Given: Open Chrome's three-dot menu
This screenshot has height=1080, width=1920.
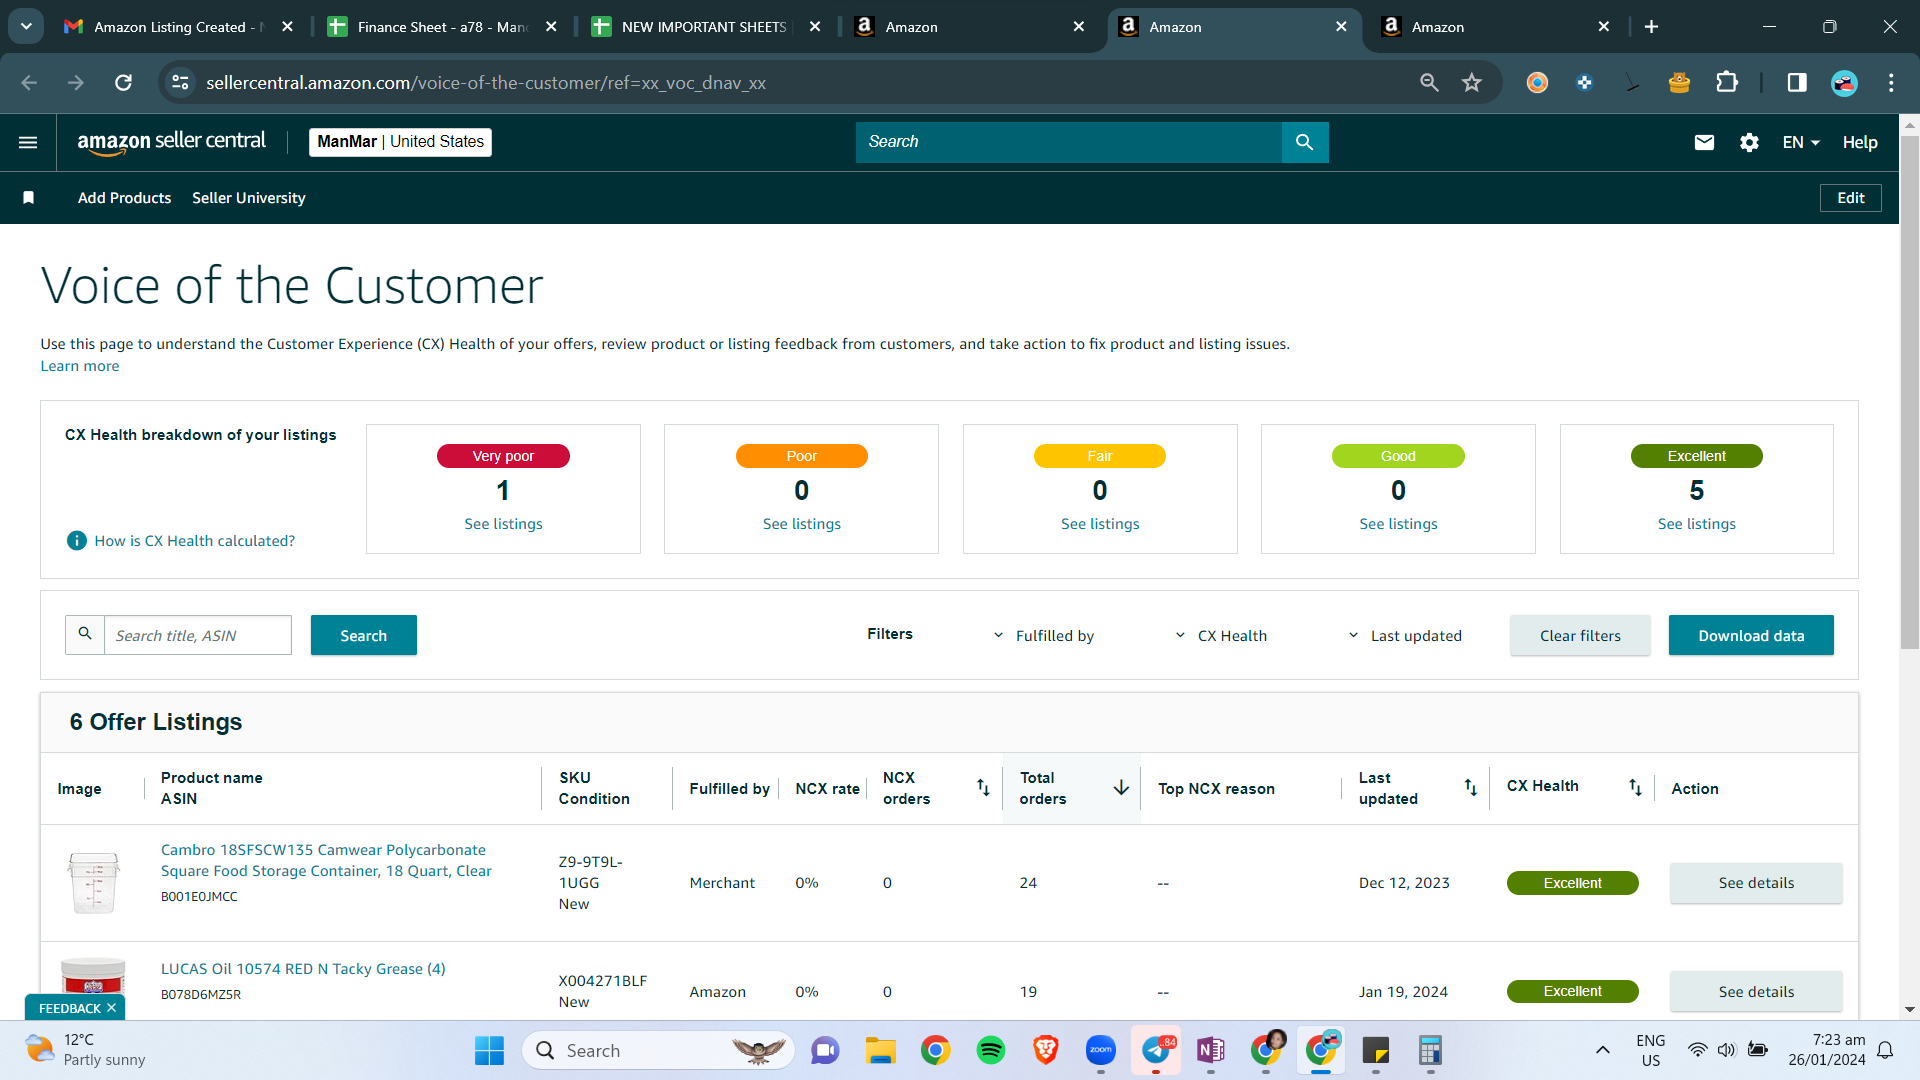Looking at the screenshot, I should pyautogui.click(x=1891, y=83).
